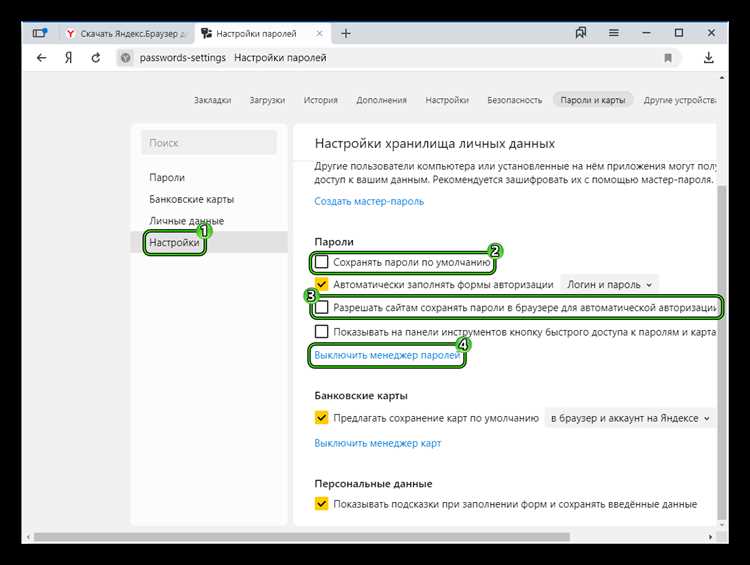
Task: Uncheck Автоматически заполнять формы авторизации
Action: point(321,284)
